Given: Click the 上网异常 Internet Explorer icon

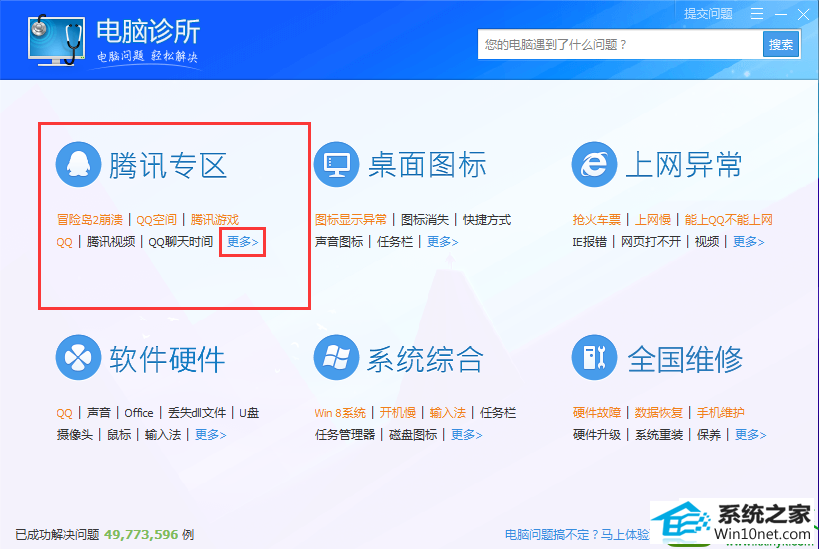Looking at the screenshot, I should coord(594,165).
